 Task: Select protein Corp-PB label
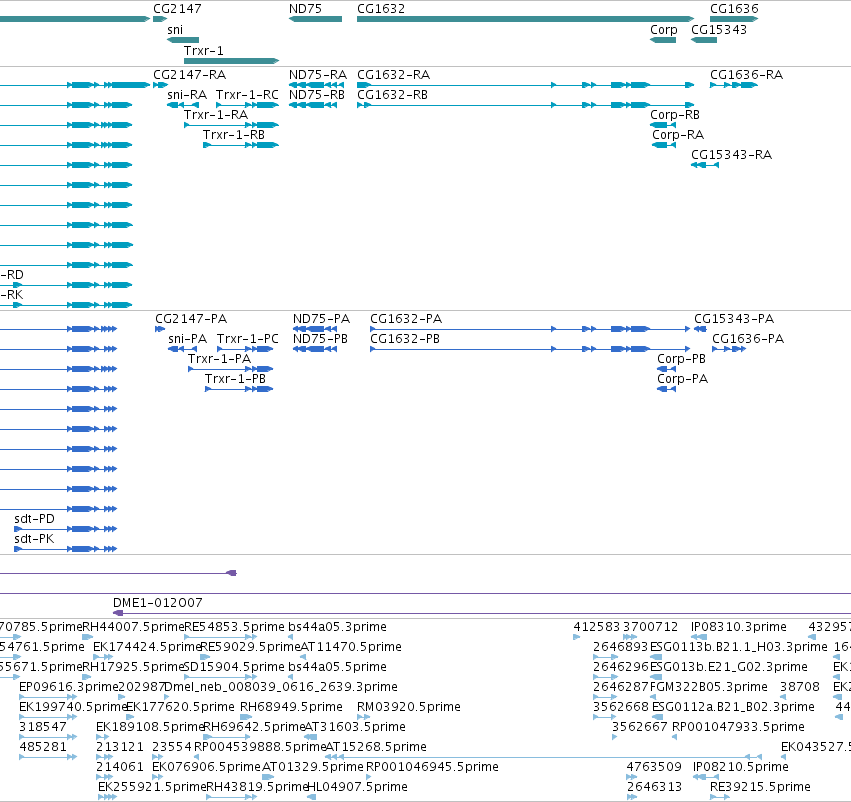[x=681, y=359]
